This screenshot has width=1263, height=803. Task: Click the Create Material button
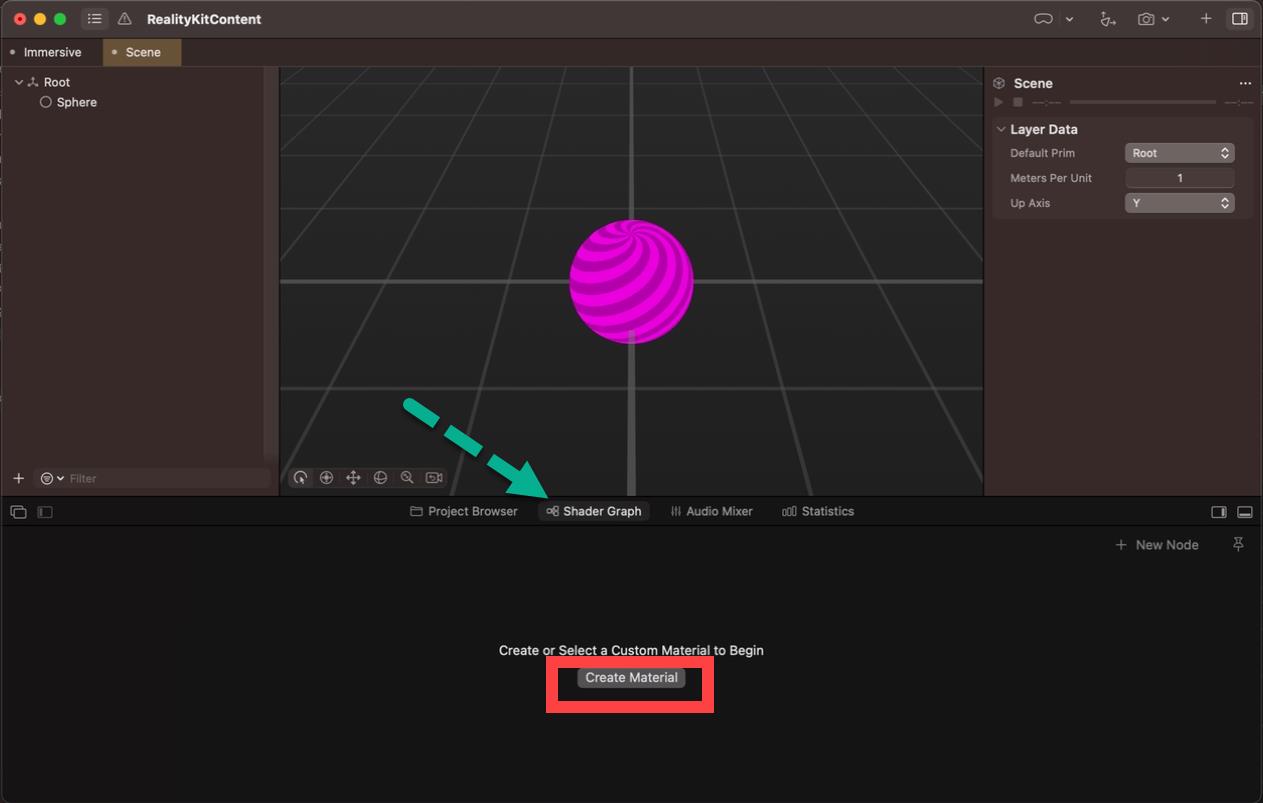[631, 677]
